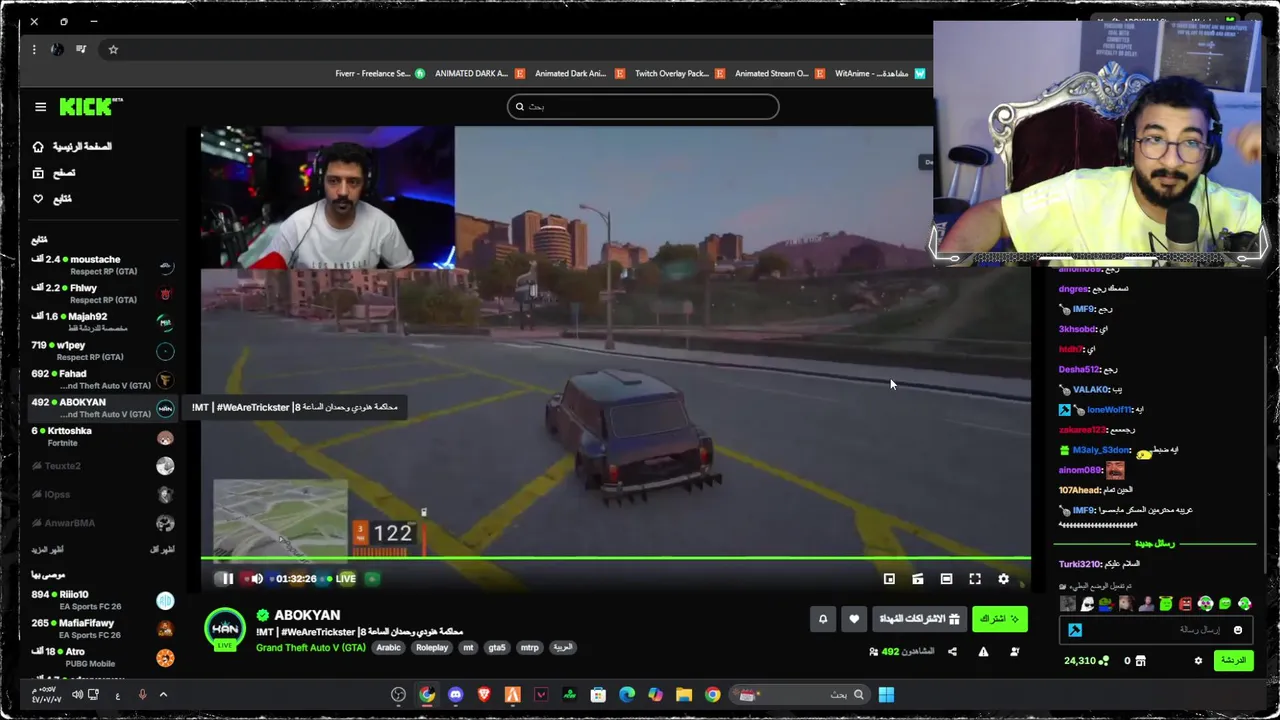This screenshot has width=1280, height=720.
Task: Open the emoji picker in chat
Action: tap(1238, 630)
